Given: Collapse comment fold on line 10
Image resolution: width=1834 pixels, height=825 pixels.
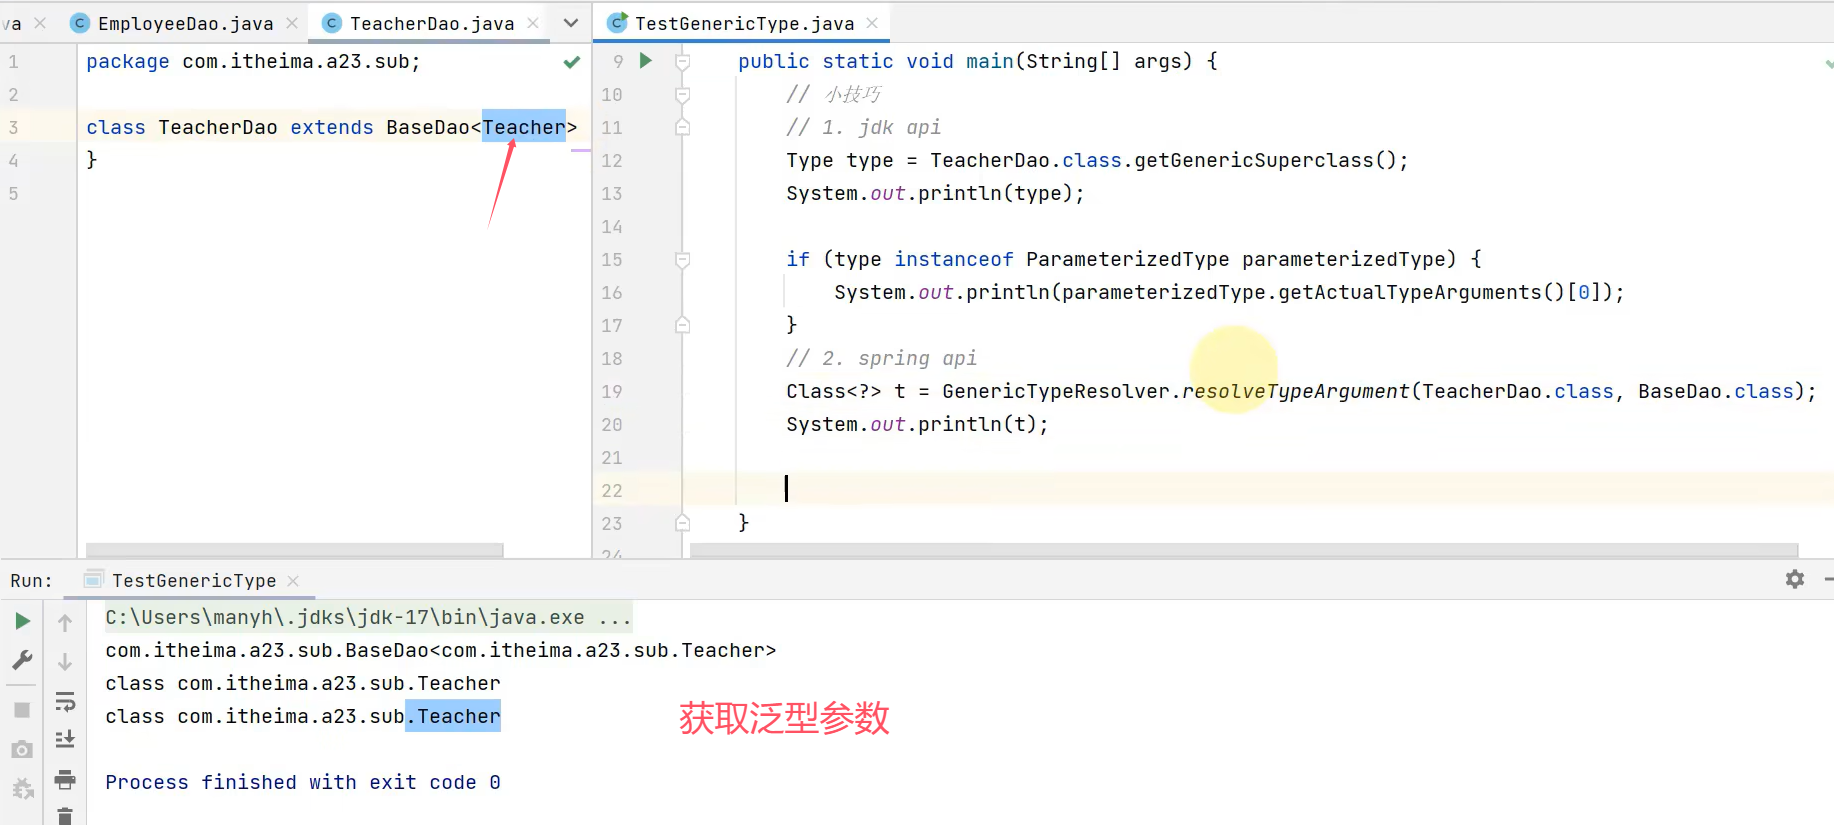Looking at the screenshot, I should click(683, 95).
